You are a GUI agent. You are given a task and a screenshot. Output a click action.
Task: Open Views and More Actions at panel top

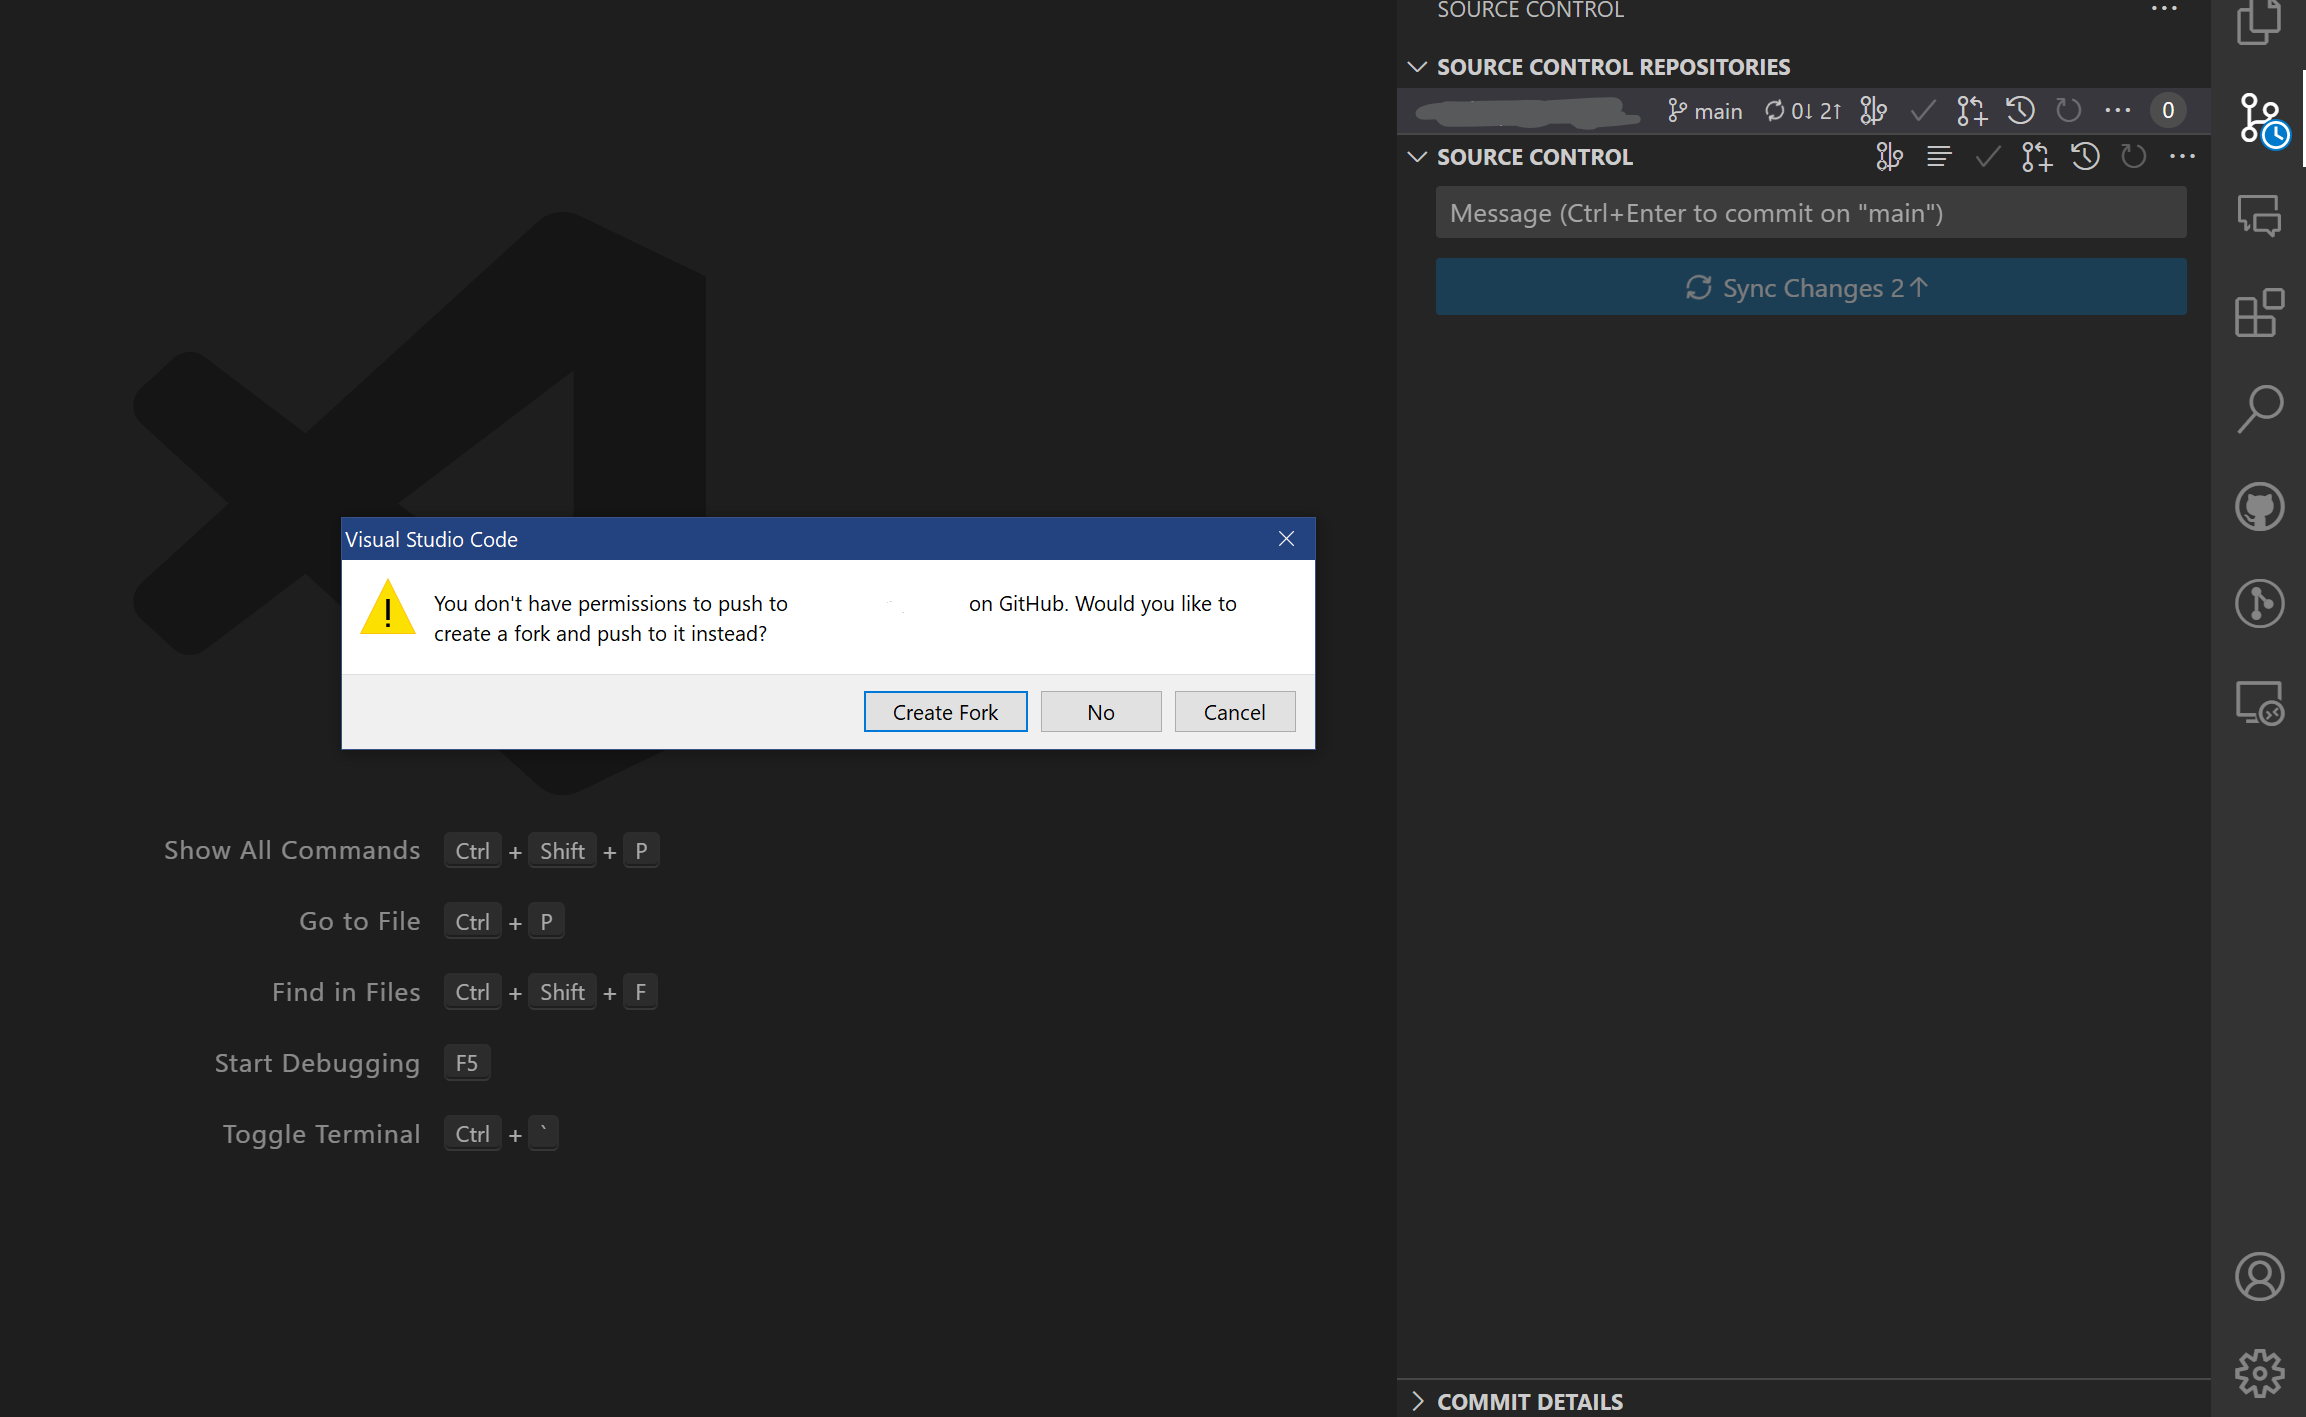coord(2164,8)
